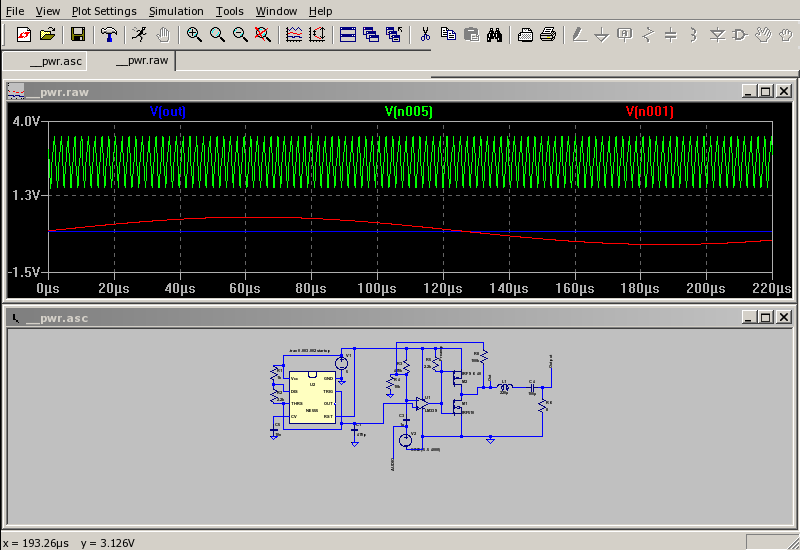
Task: Halt the simulation with the hand icon
Action: pyautogui.click(x=163, y=35)
